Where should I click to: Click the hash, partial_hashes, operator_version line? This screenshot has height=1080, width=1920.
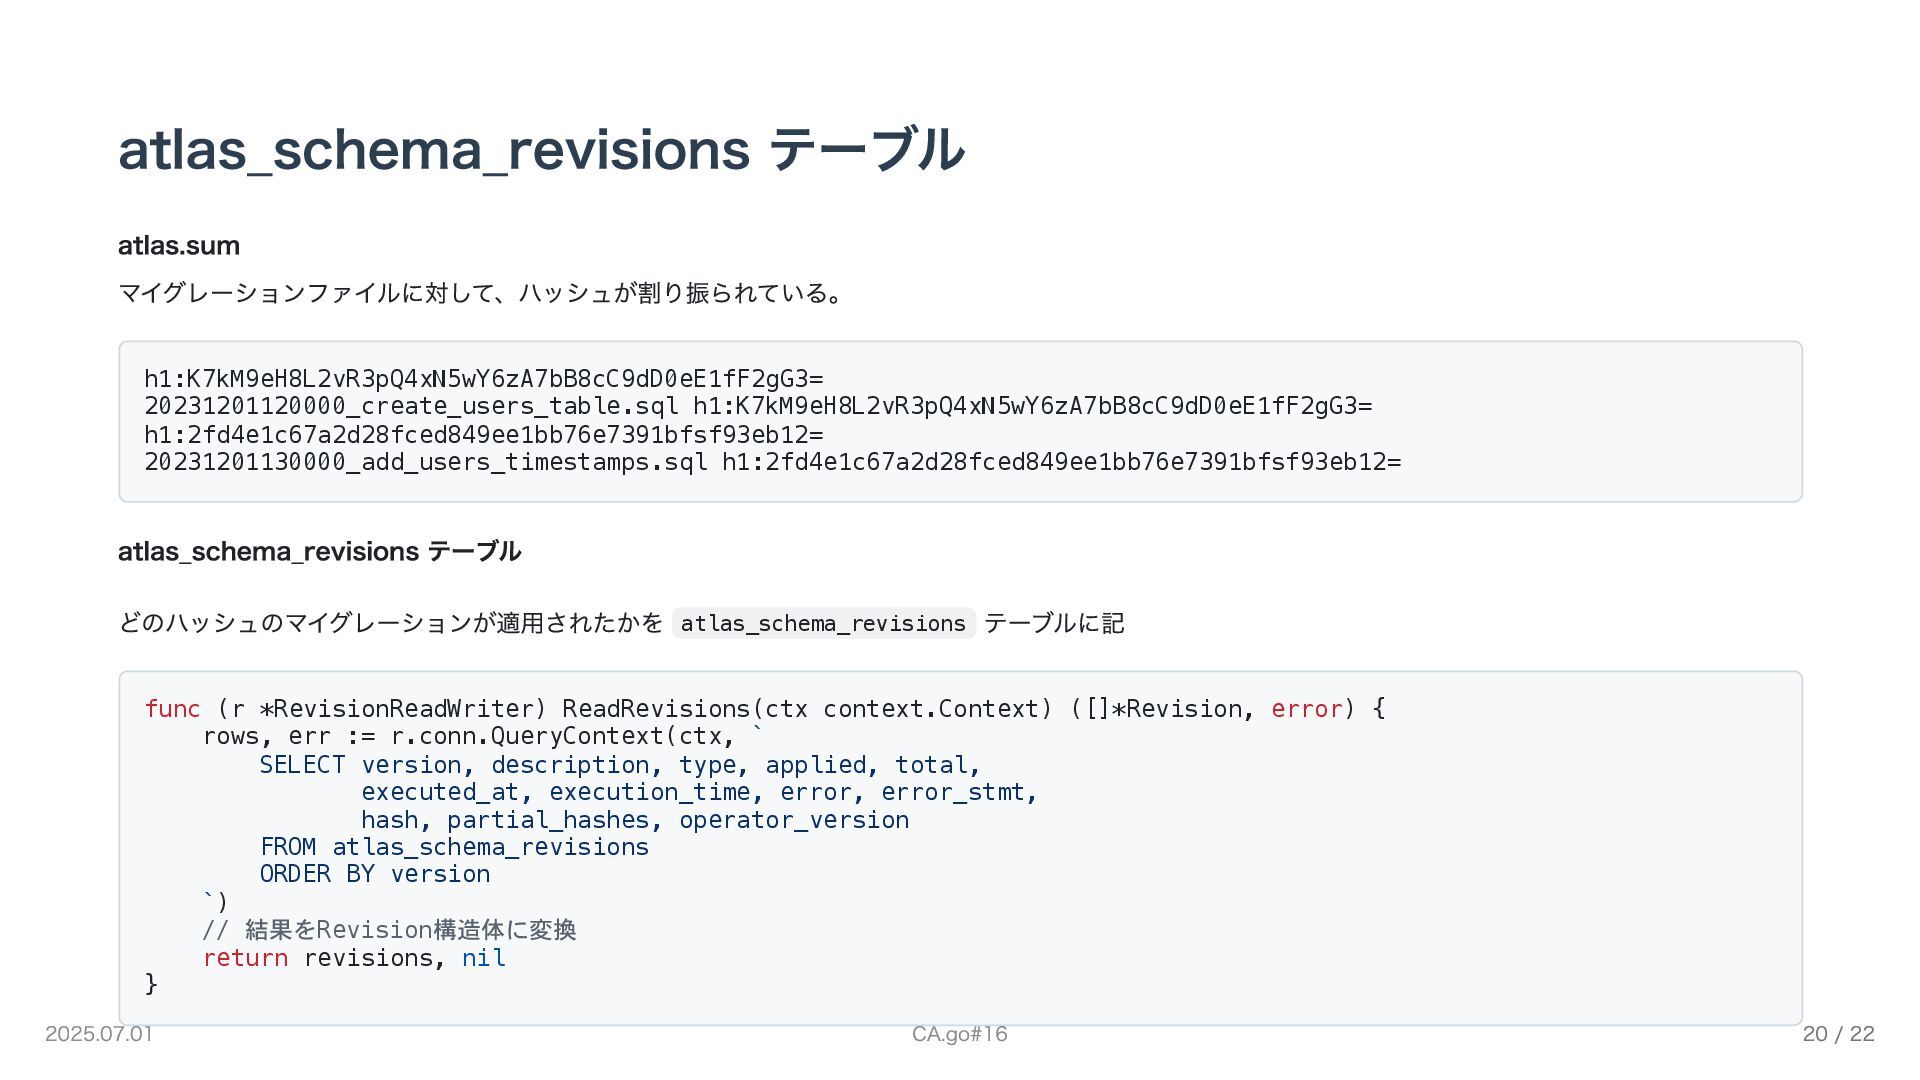(x=635, y=820)
